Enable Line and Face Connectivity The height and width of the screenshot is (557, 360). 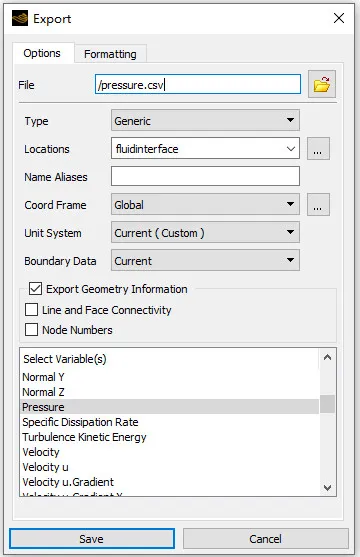[31, 309]
